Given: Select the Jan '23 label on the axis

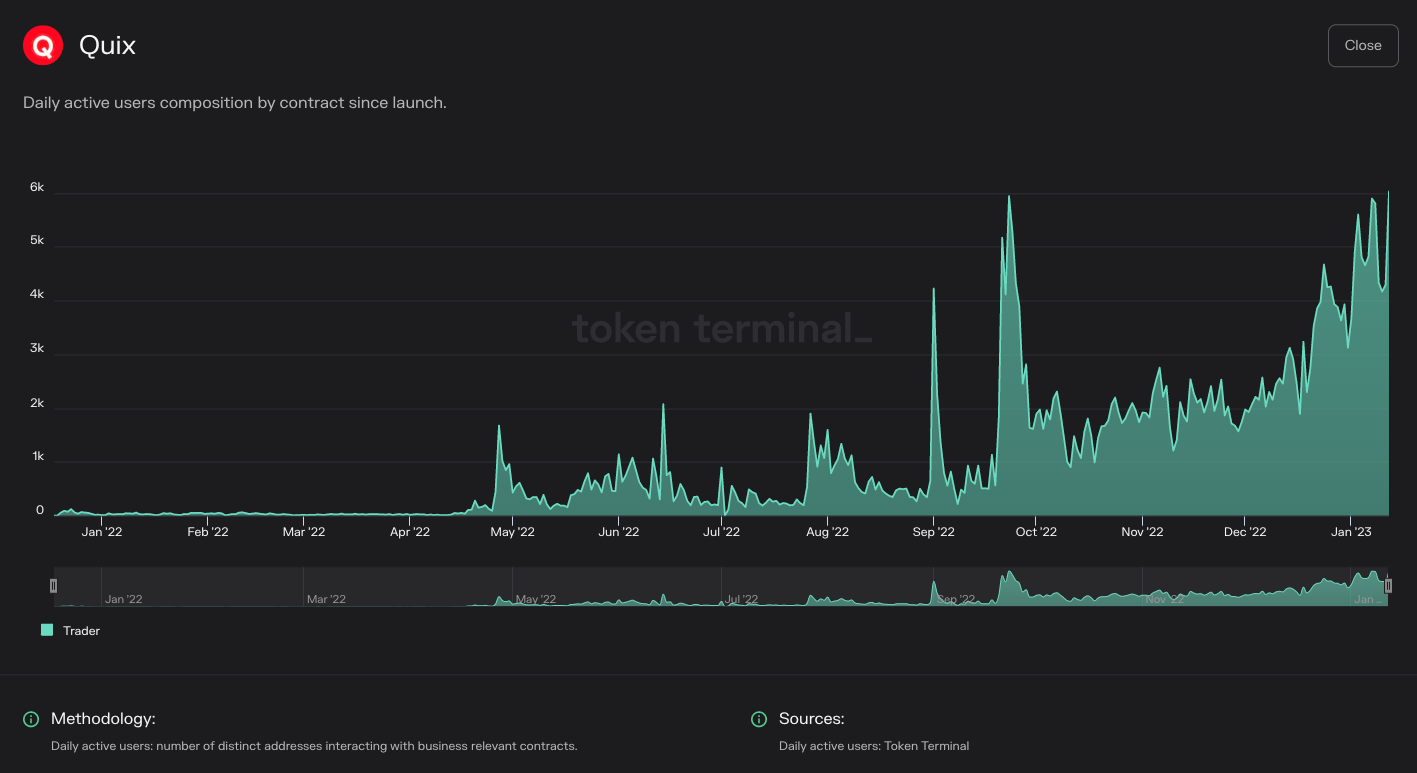Looking at the screenshot, I should 1352,531.
